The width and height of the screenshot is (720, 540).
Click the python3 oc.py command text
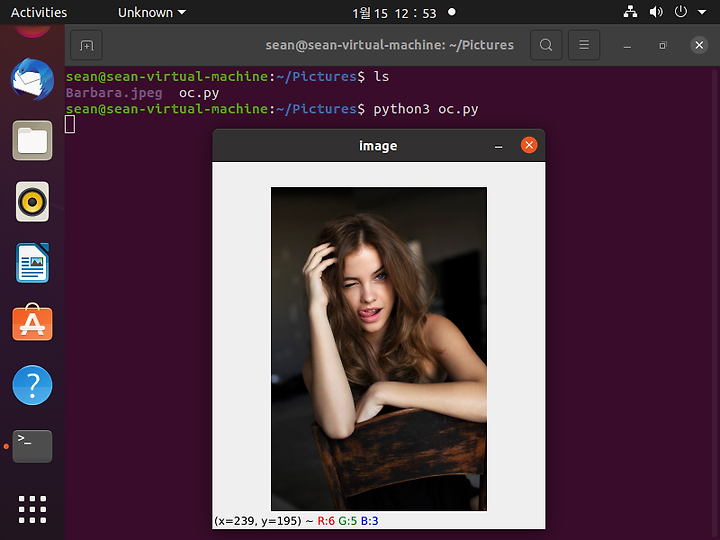point(426,109)
